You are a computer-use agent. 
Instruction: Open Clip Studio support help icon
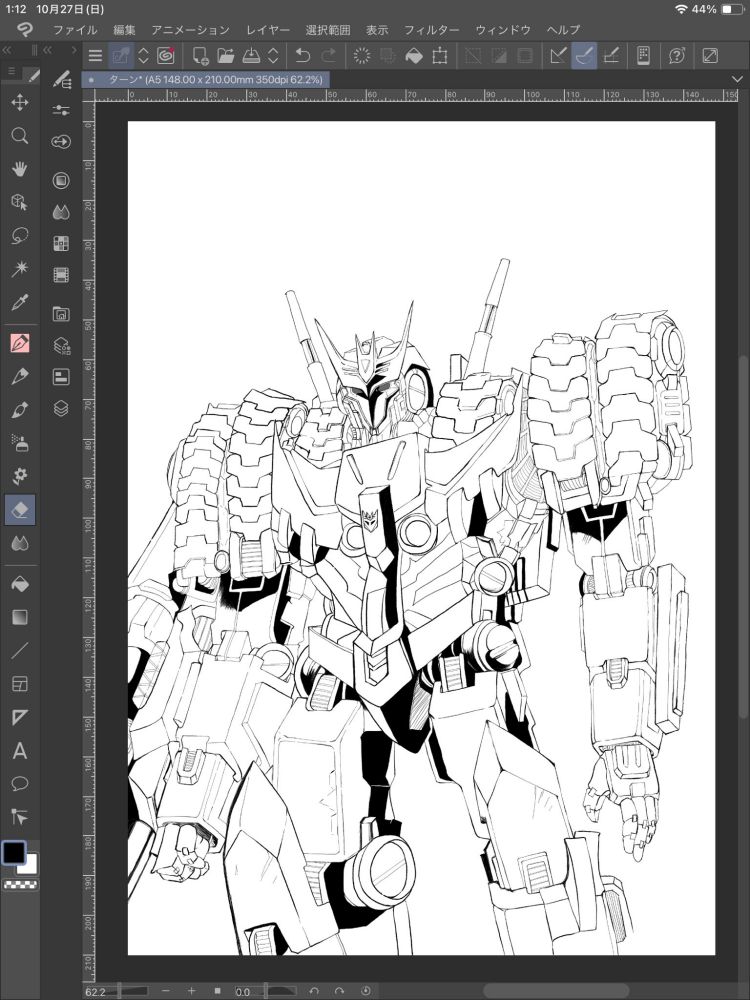(x=677, y=55)
